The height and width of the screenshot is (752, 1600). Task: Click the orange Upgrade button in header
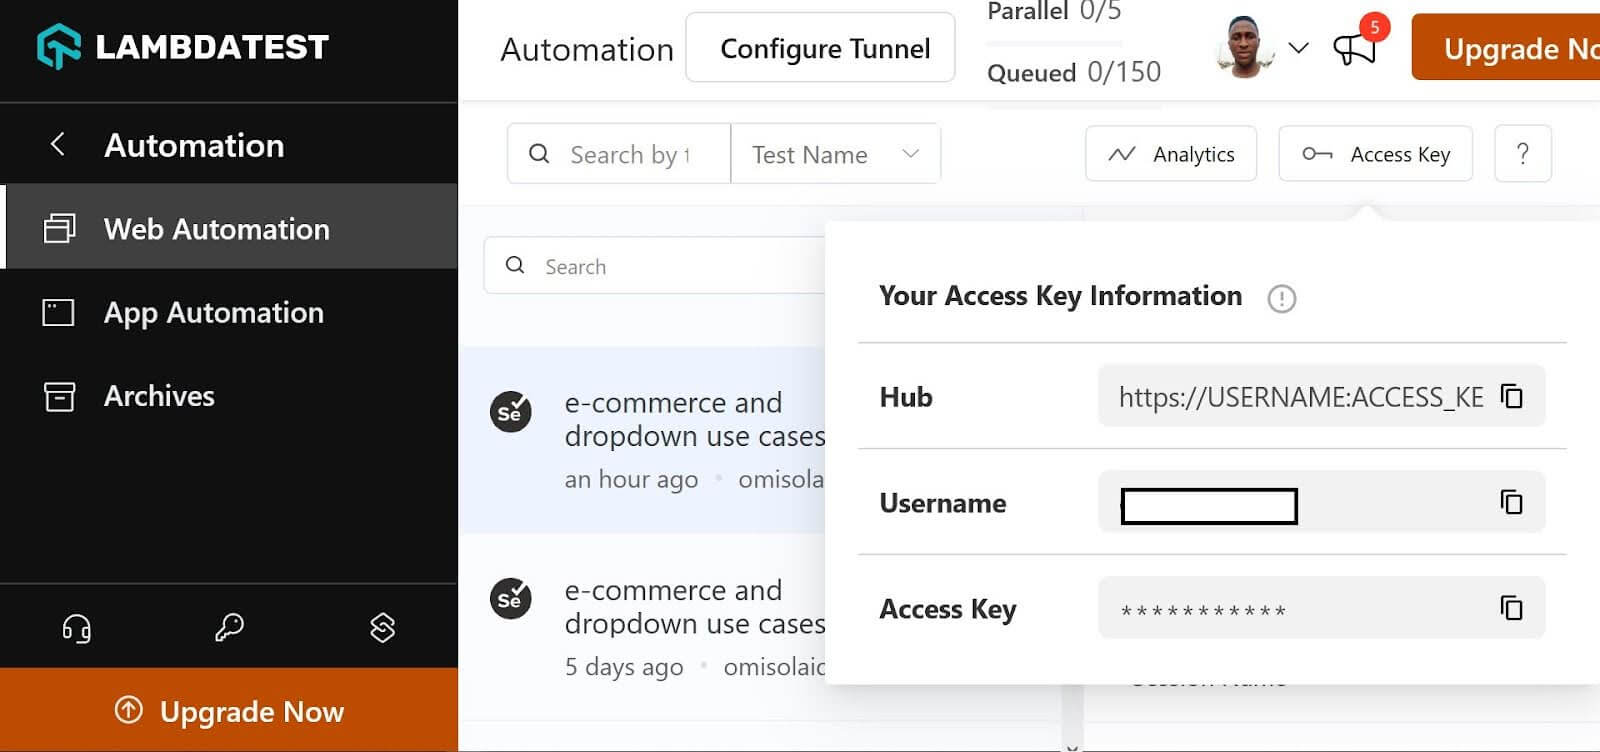click(x=1506, y=47)
